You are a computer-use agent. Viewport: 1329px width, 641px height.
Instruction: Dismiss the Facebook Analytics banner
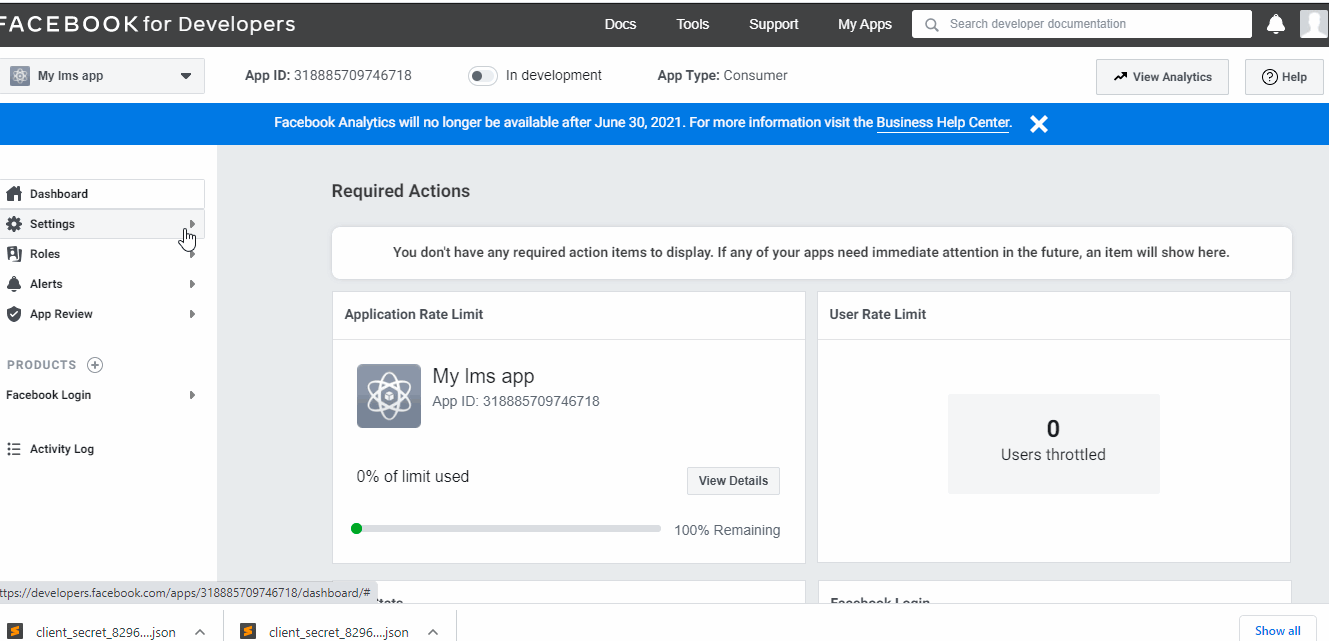pos(1039,124)
